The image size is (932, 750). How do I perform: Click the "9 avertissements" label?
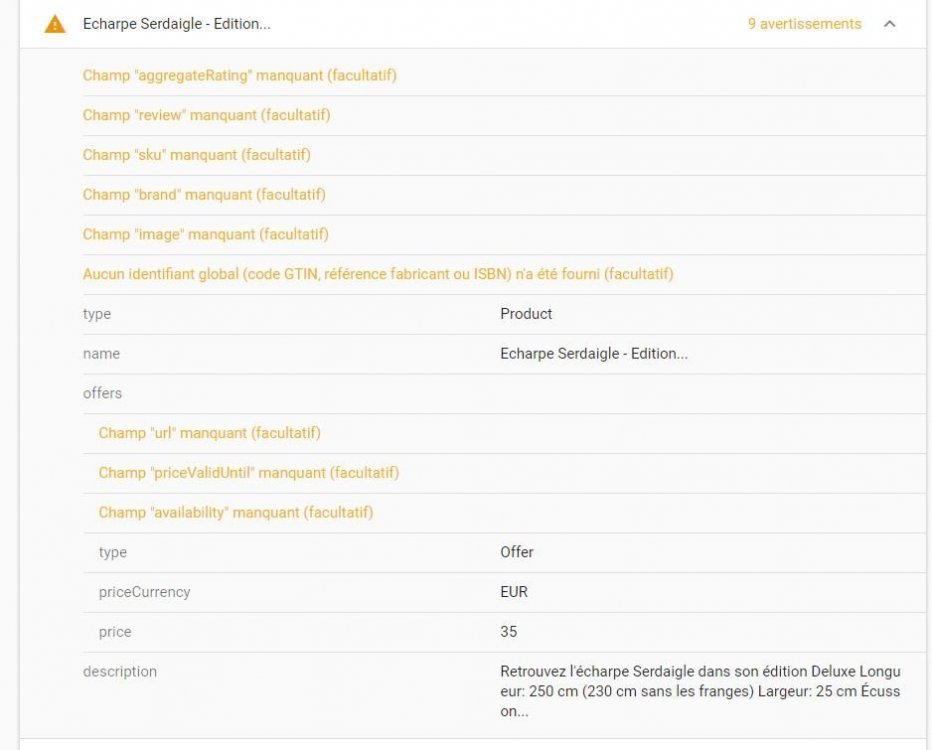pyautogui.click(x=804, y=24)
